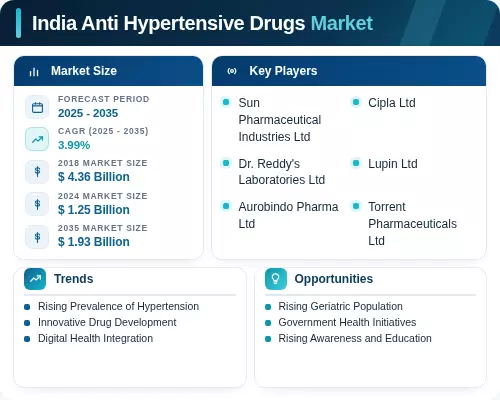Click the dollar icon for 2024 Market Size
This screenshot has height=400, width=500.
pyautogui.click(x=37, y=204)
